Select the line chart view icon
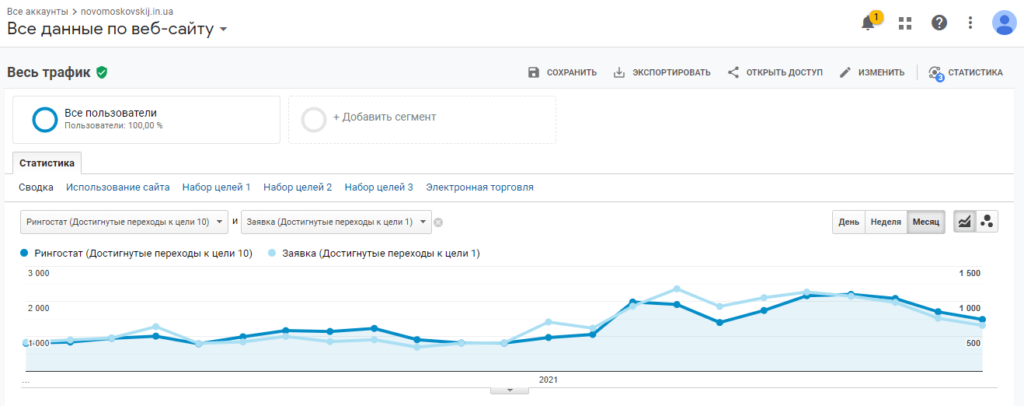This screenshot has height=406, width=1024. [964, 222]
